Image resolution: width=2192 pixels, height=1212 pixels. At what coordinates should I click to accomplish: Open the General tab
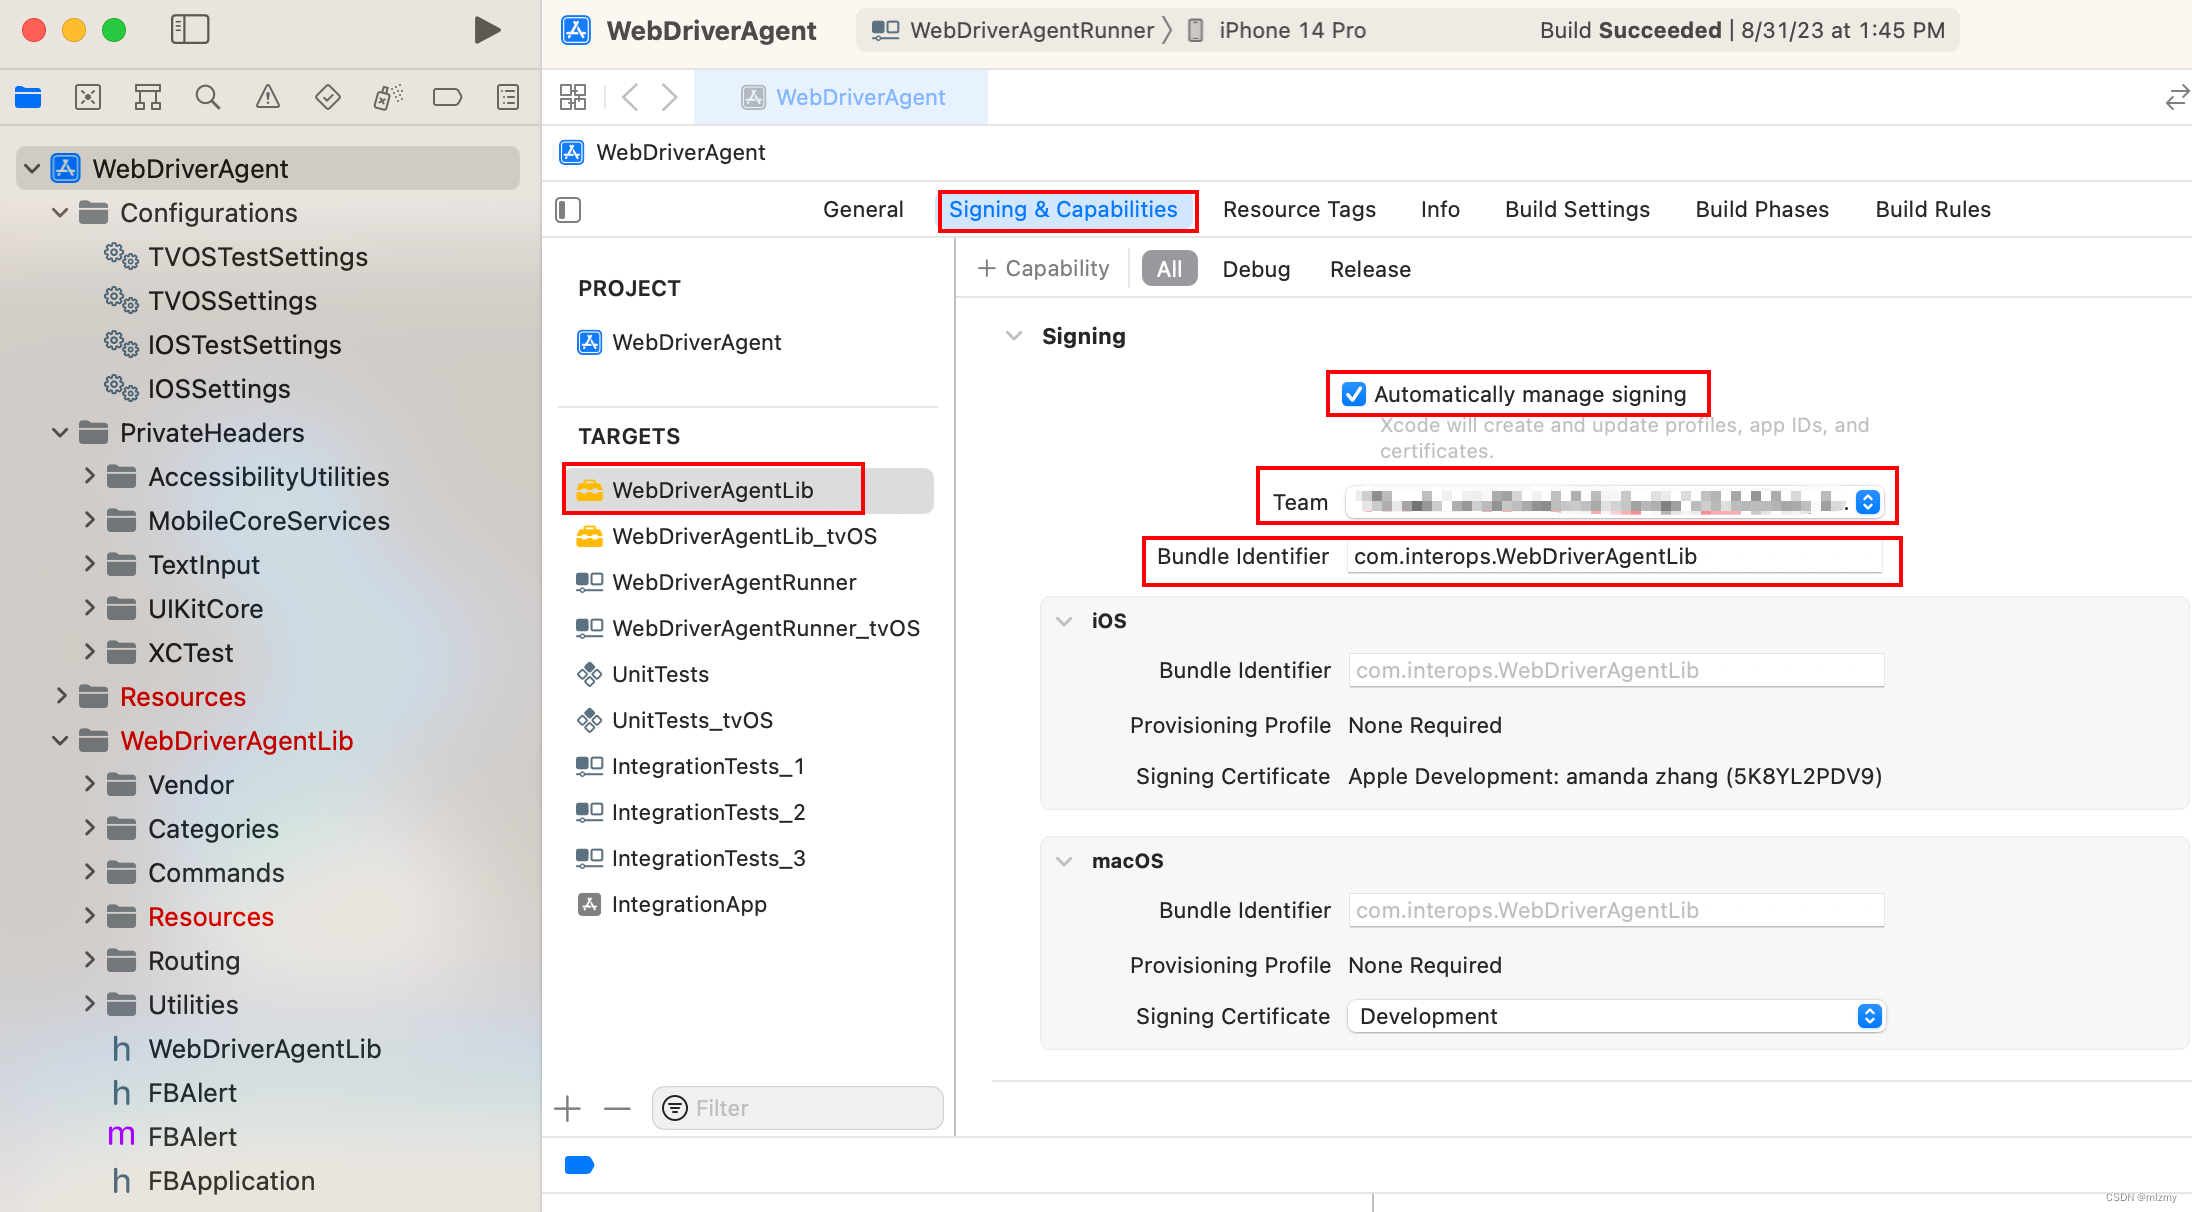[x=863, y=210]
